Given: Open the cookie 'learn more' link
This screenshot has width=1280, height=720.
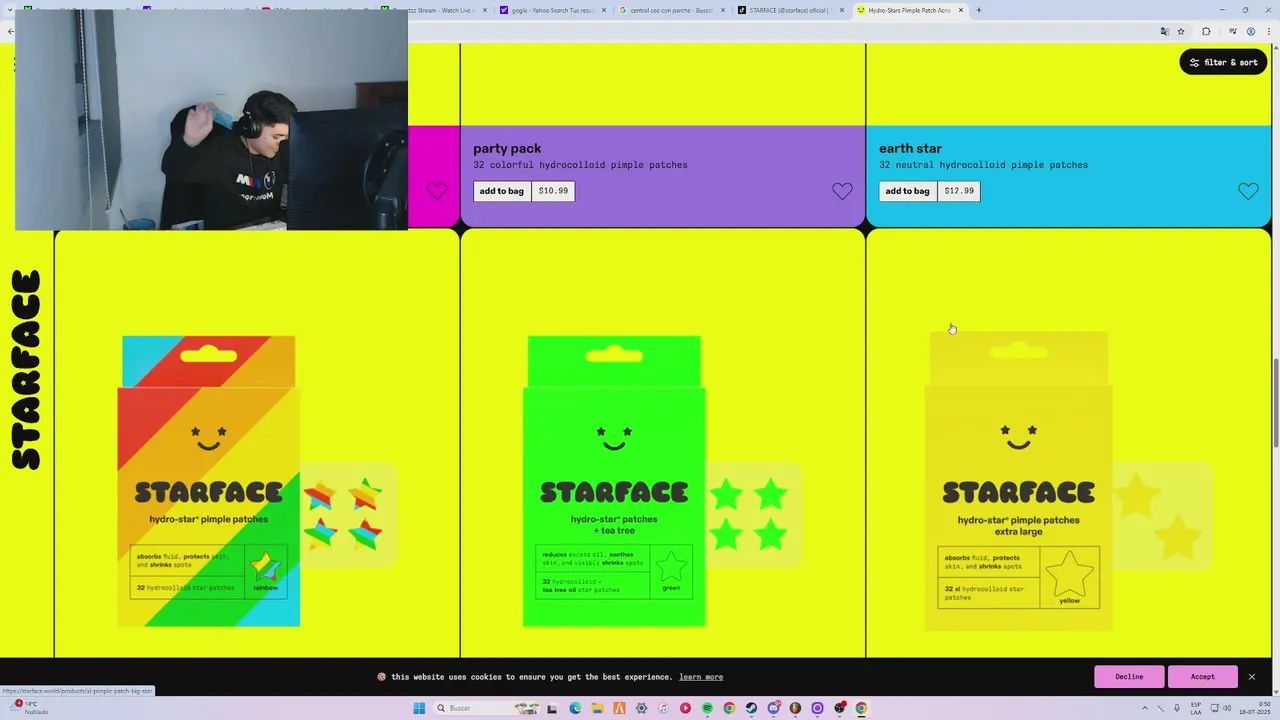Looking at the screenshot, I should pyautogui.click(x=701, y=677).
